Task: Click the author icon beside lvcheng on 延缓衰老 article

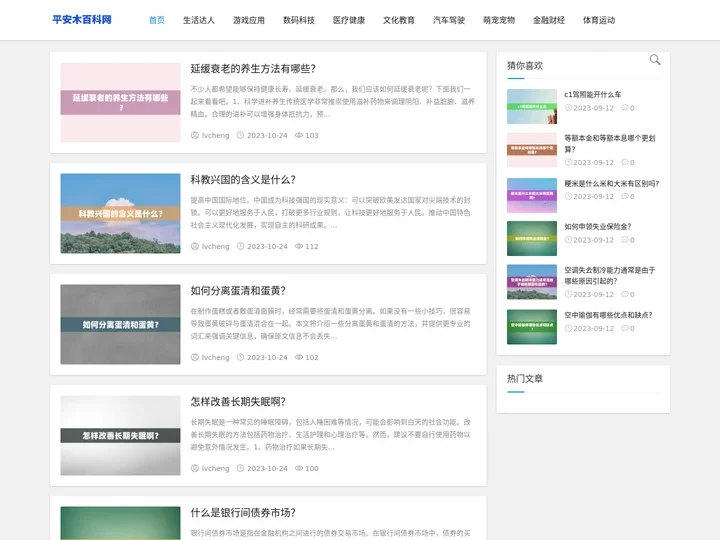Action: tap(195, 135)
